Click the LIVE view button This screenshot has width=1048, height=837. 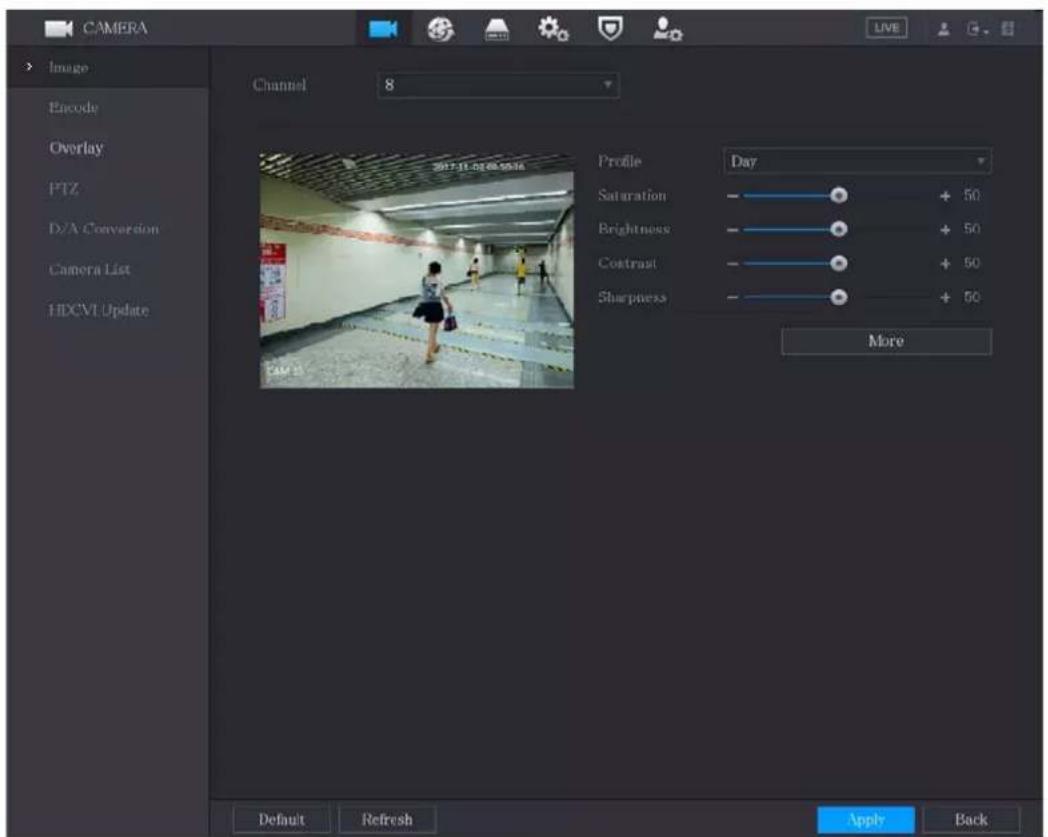click(886, 28)
